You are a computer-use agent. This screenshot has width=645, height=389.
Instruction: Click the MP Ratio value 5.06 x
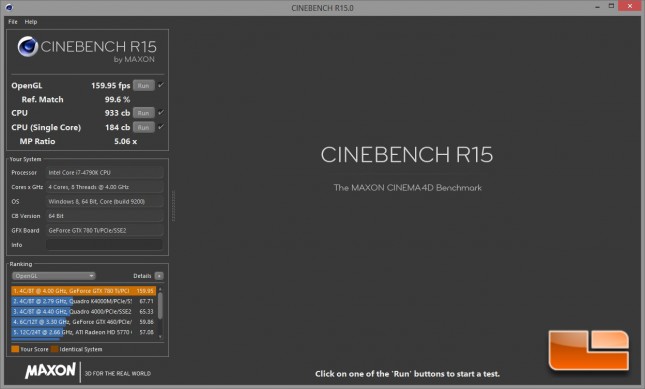pos(125,141)
